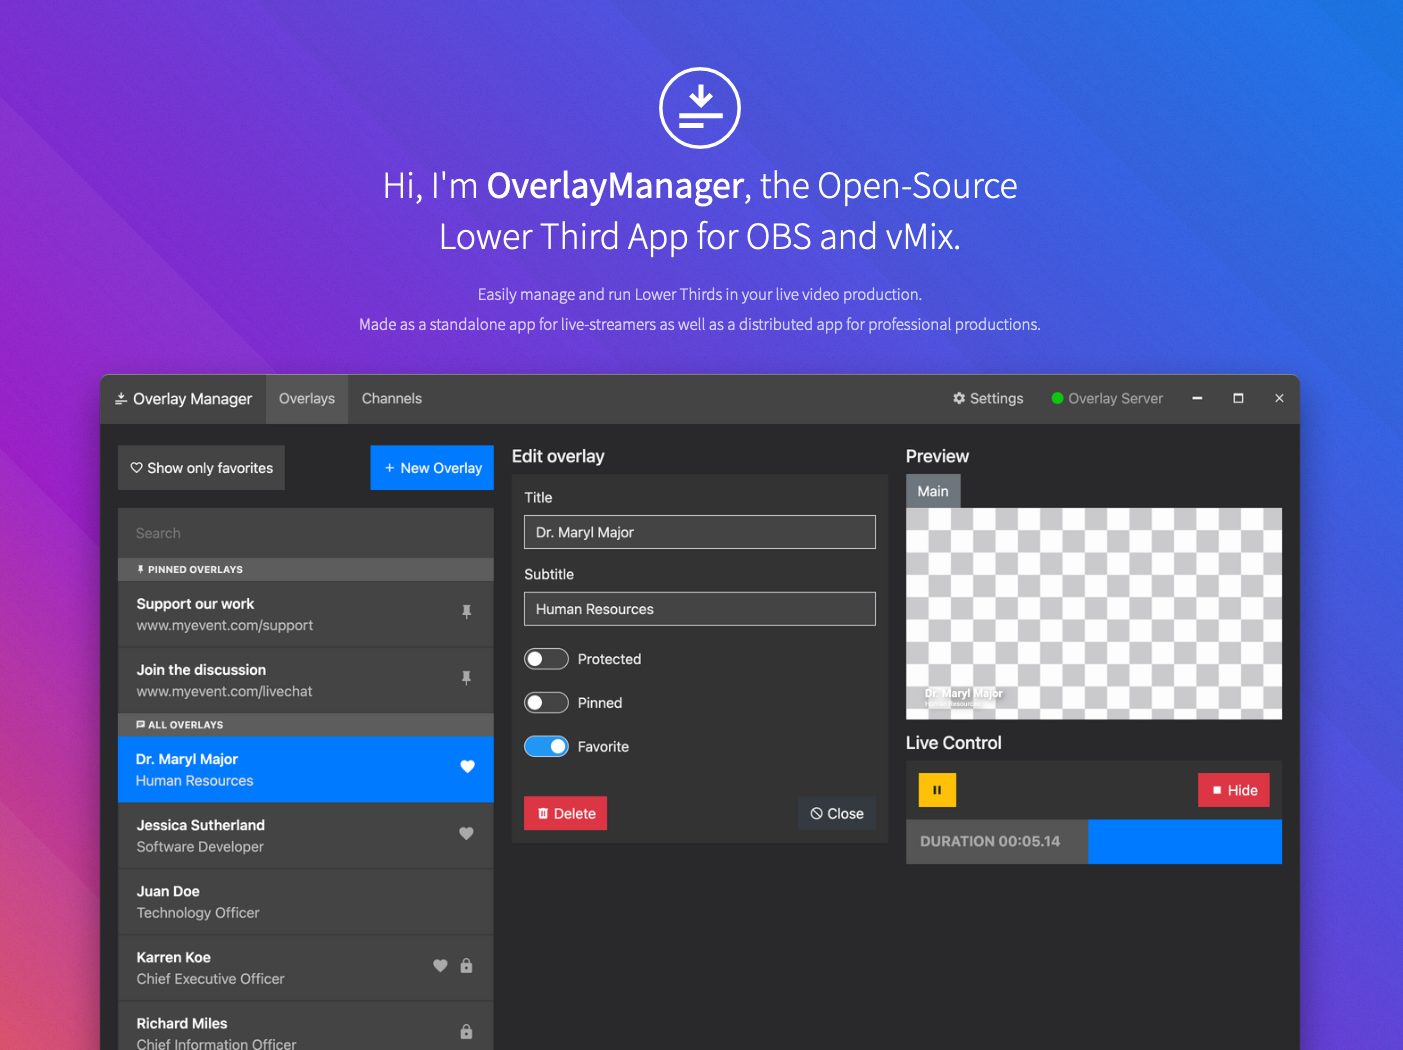Screen dimensions: 1403x1050
Task: Disable the Favorite switch
Action: pyautogui.click(x=546, y=747)
